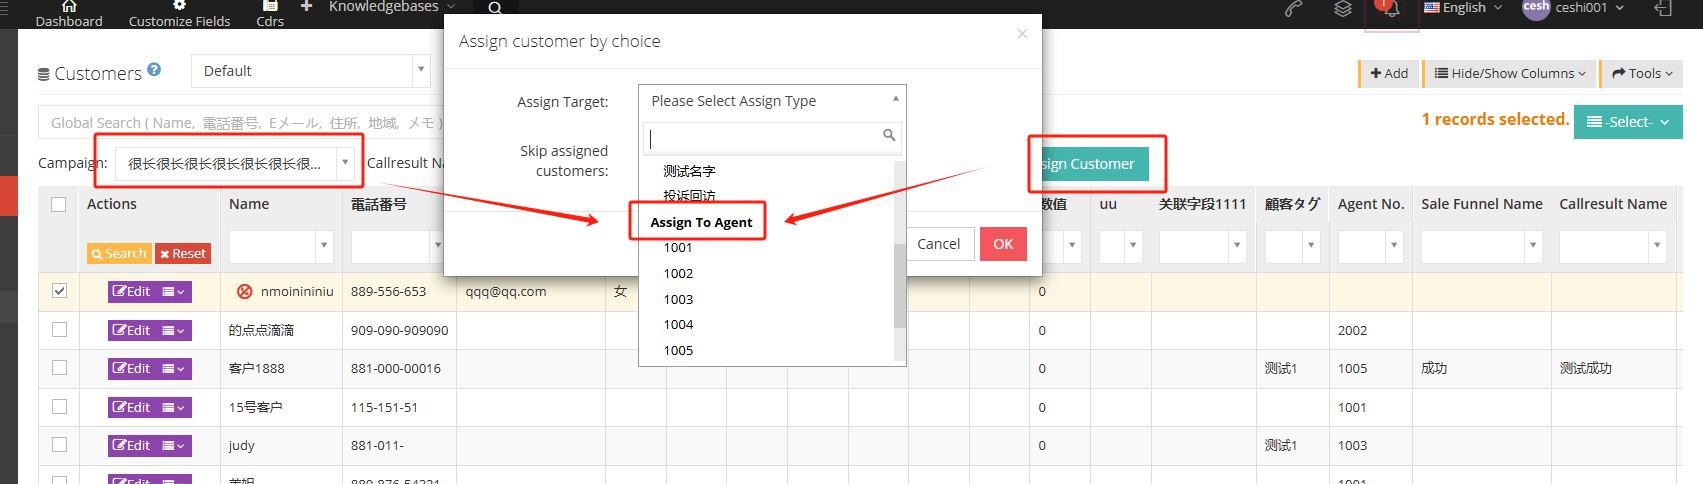
Task: Check the 的点点滴滴 row checkbox
Action: (x=59, y=329)
